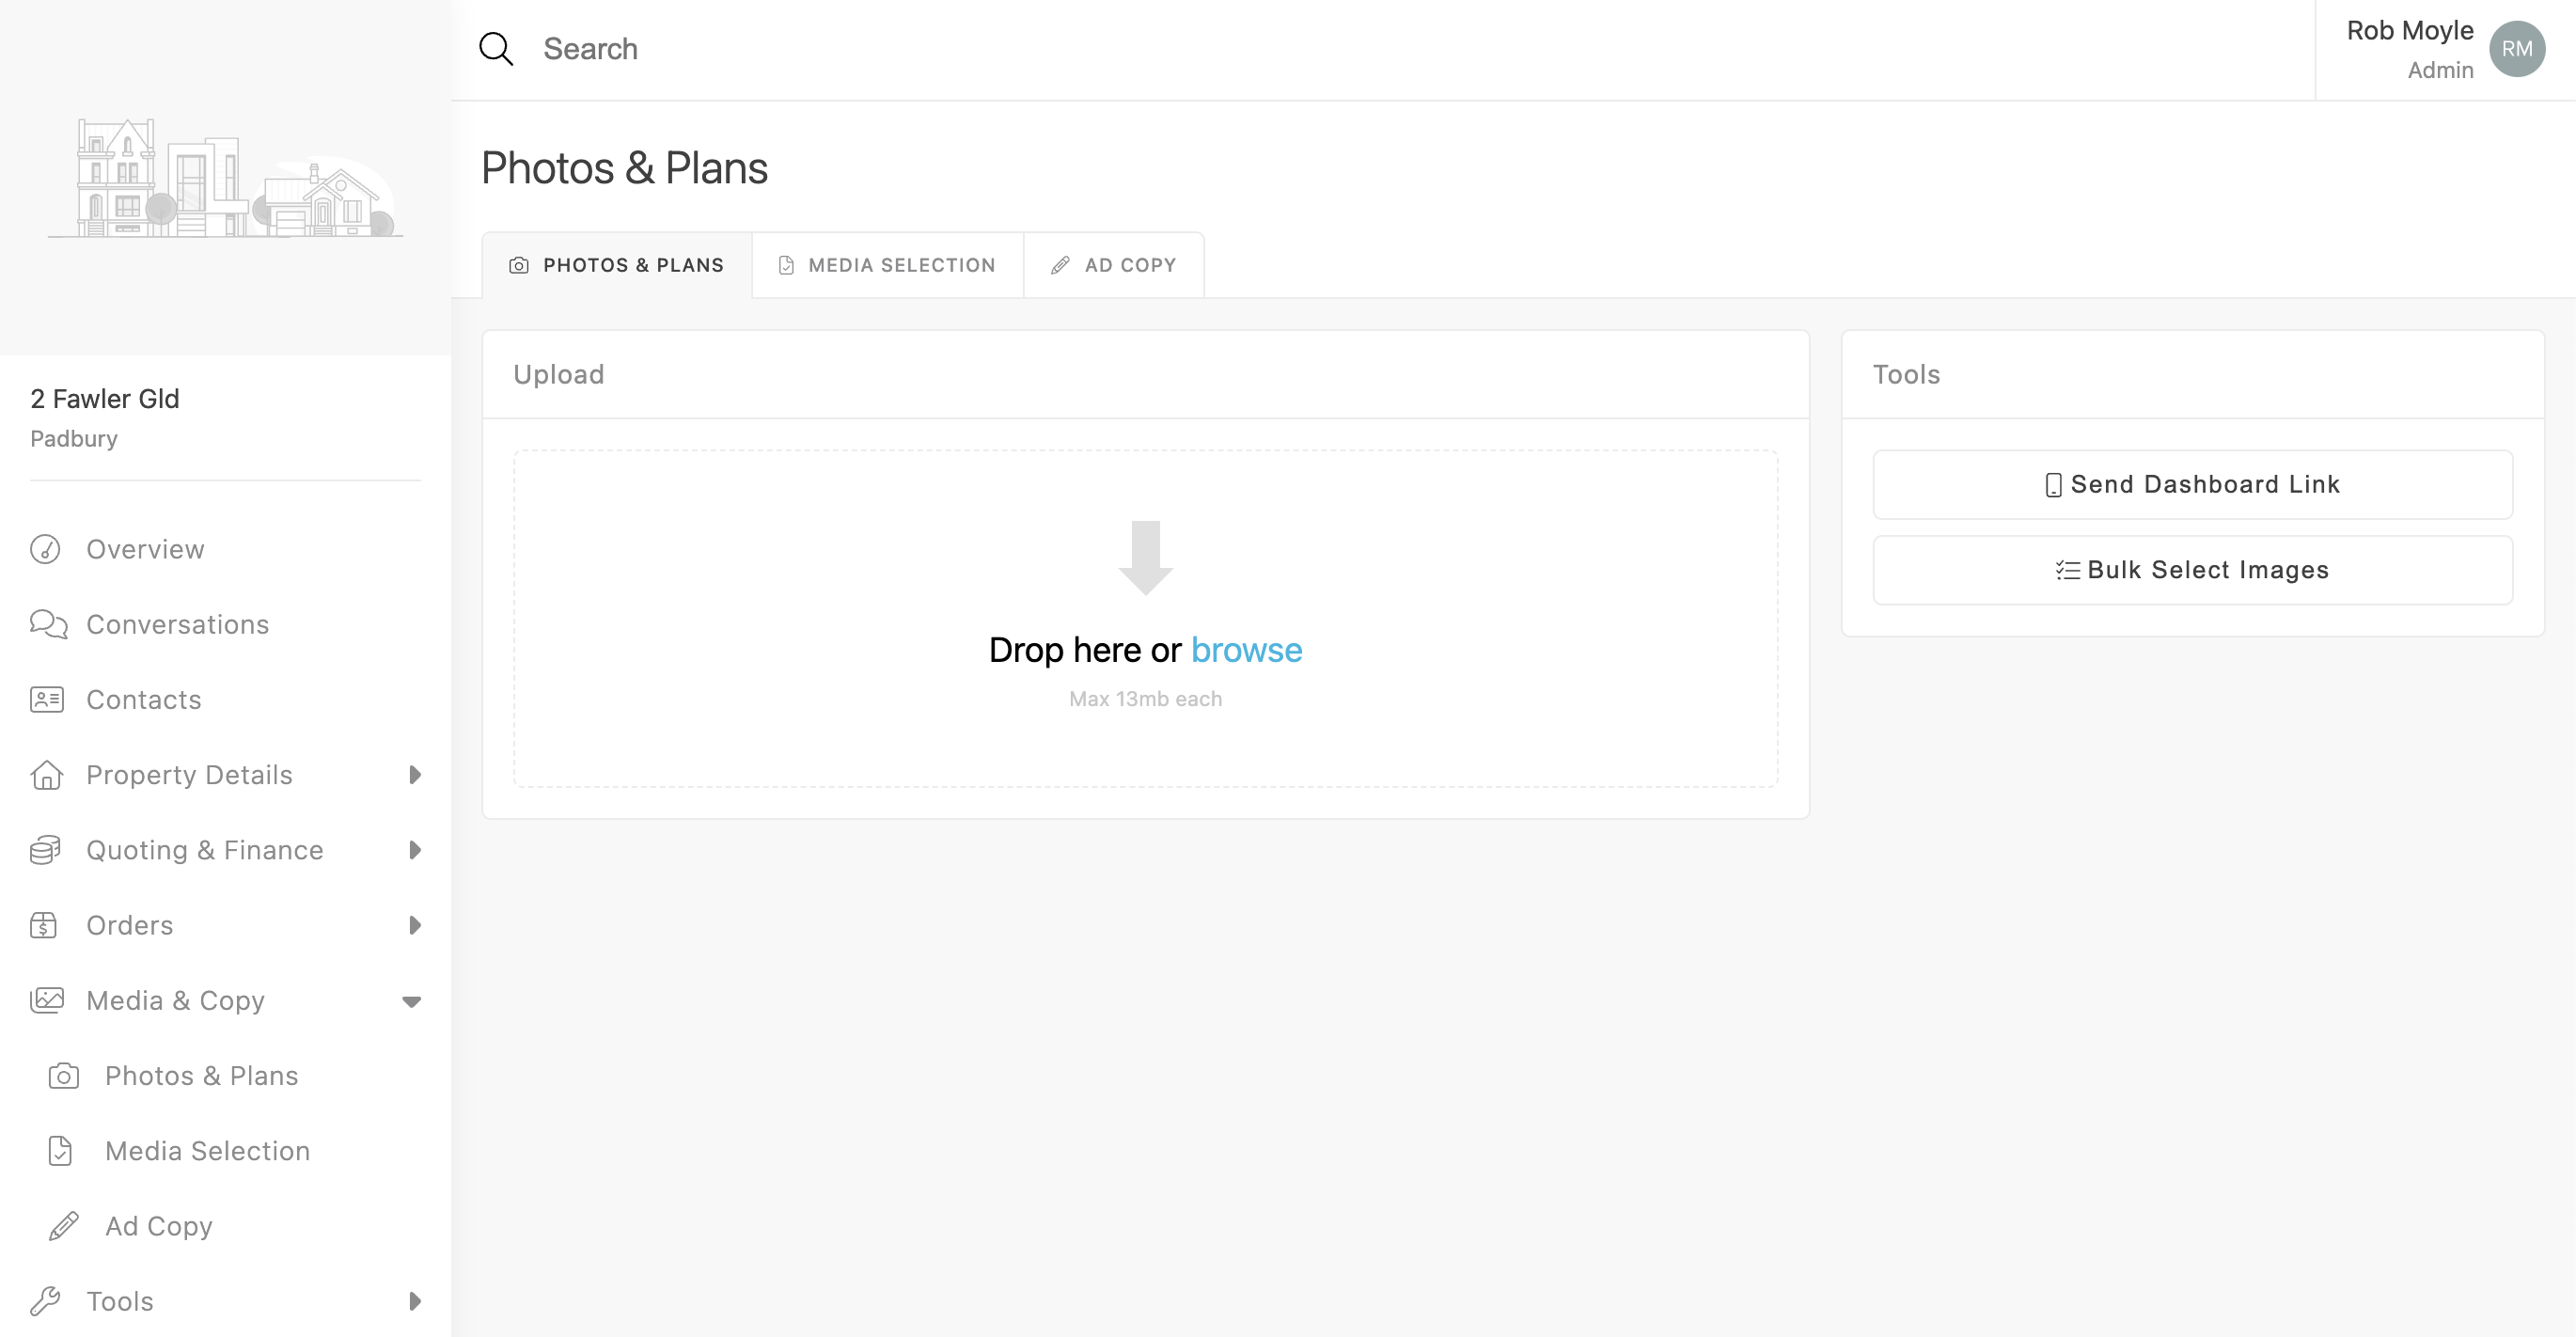Expand Quoting & Finance submenu
The image size is (2576, 1337).
point(414,850)
